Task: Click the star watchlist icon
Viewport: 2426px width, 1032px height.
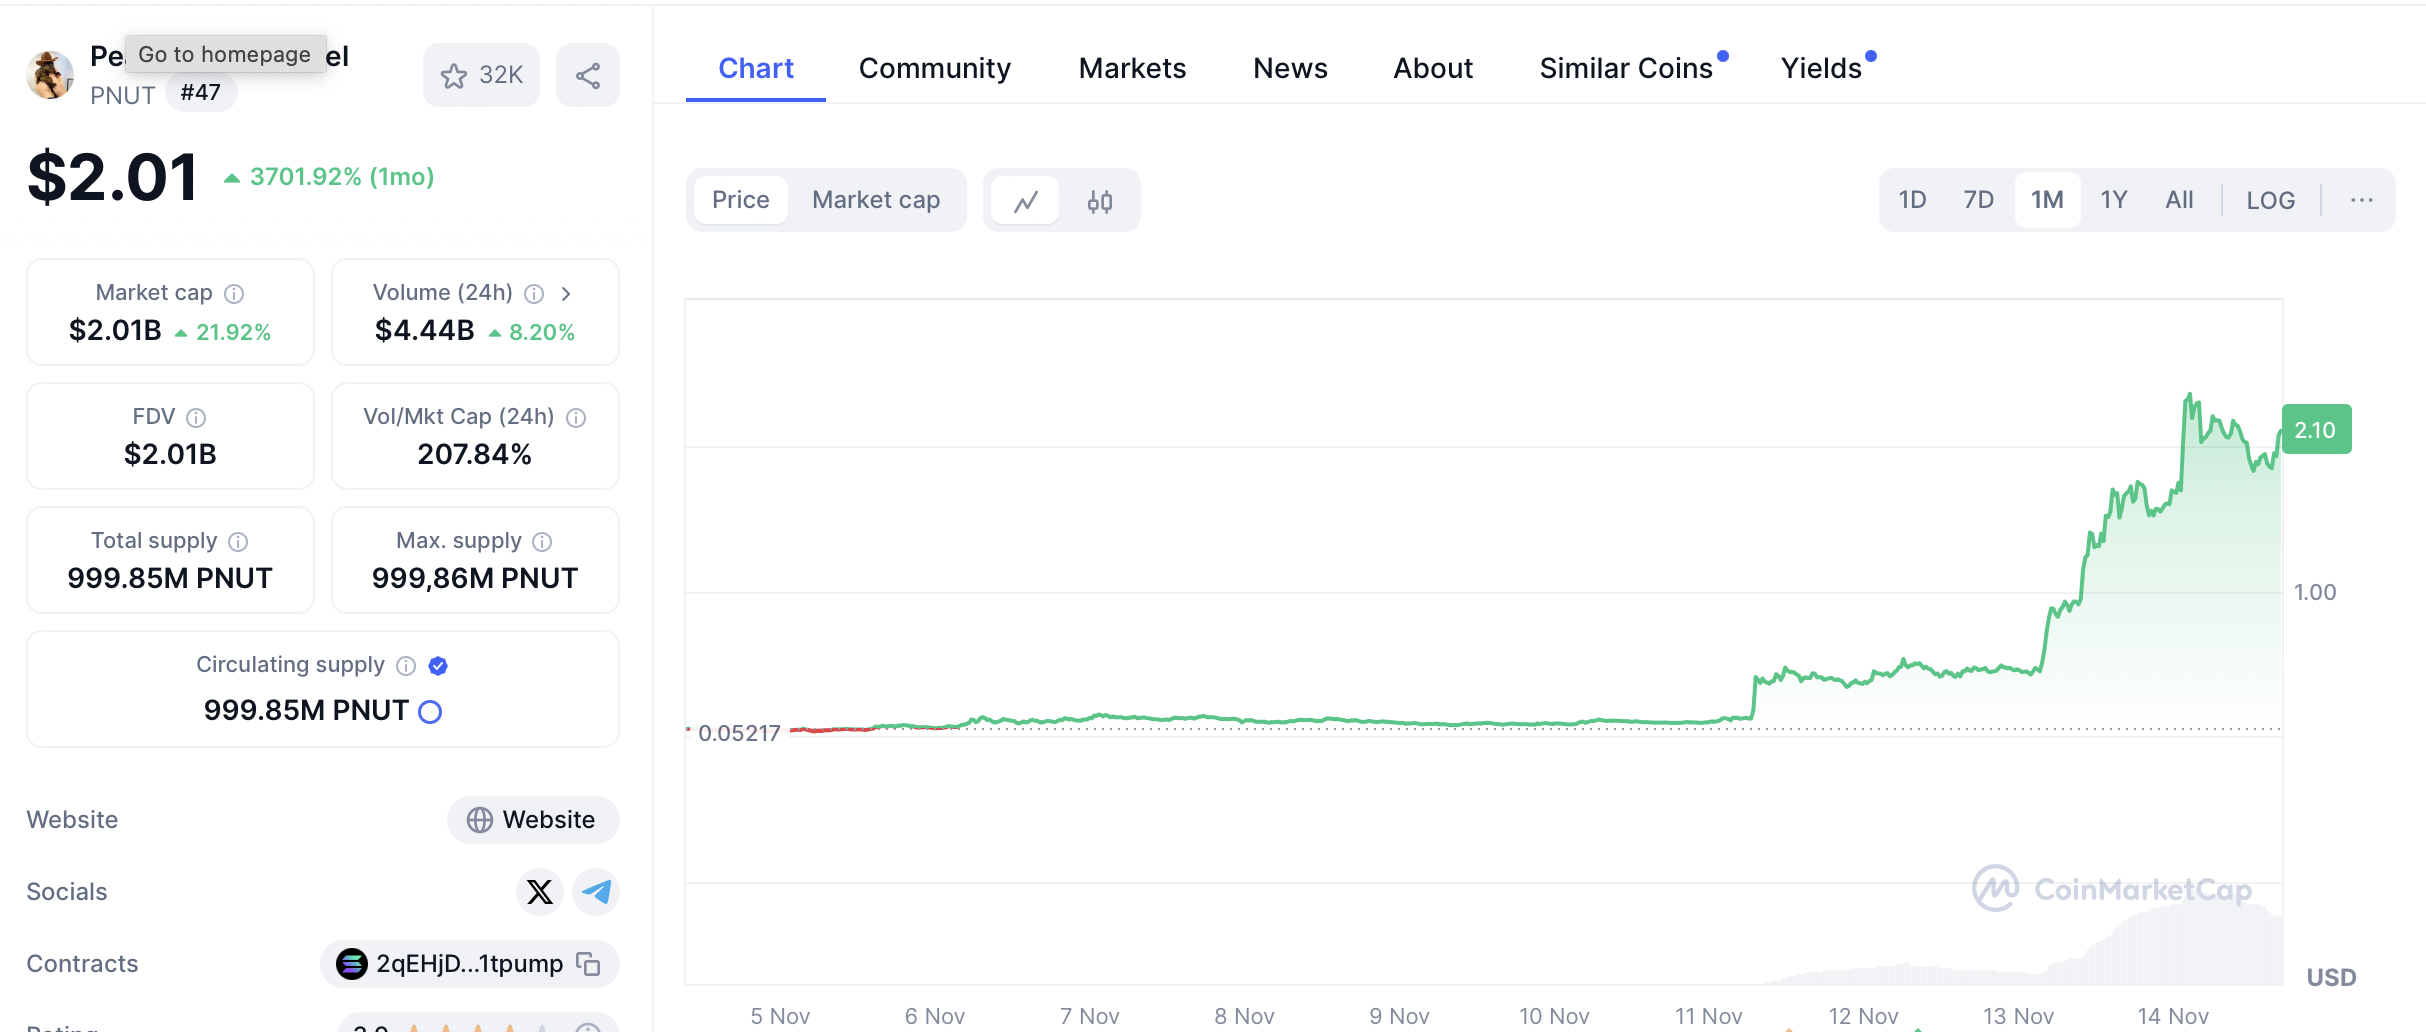Action: [455, 76]
